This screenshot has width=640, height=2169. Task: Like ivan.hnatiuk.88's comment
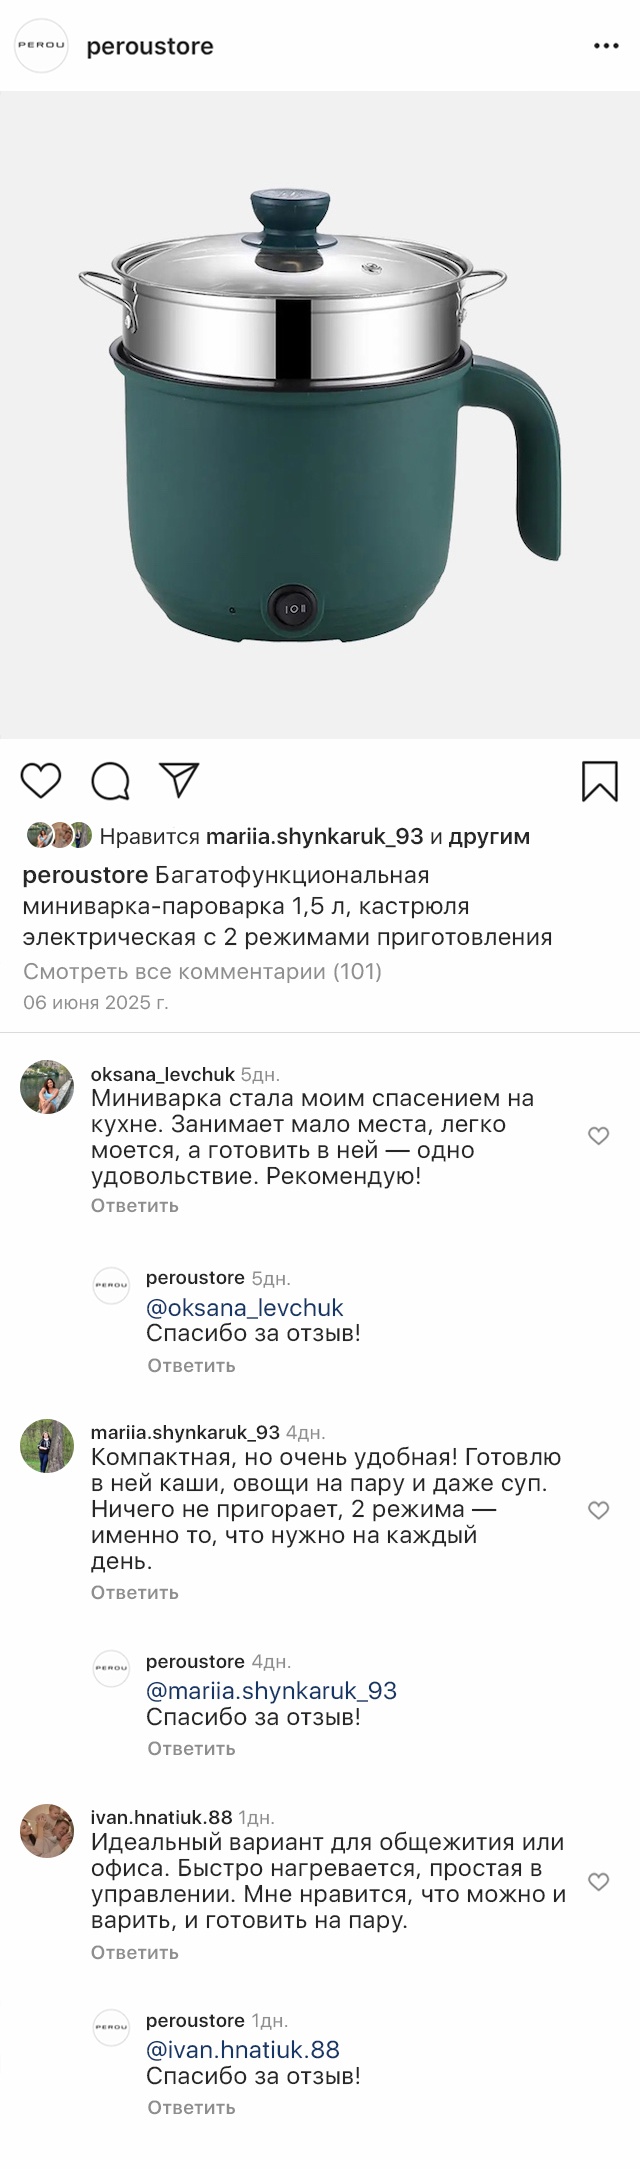(x=598, y=1882)
